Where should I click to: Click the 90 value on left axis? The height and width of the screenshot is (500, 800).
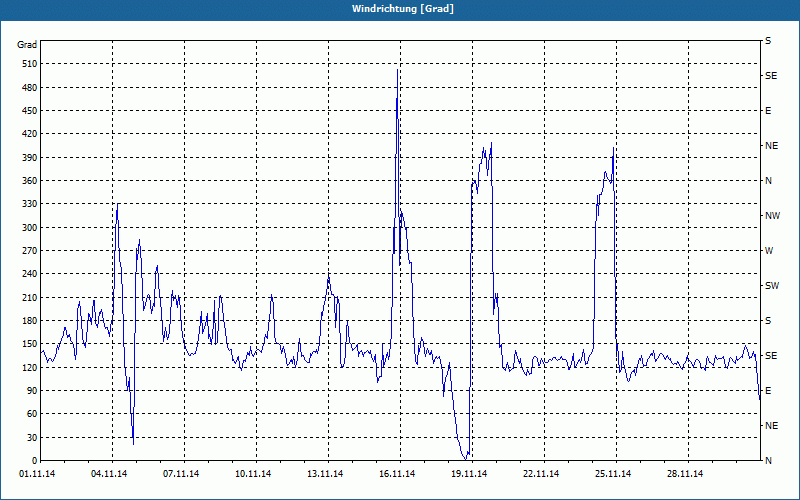33,391
